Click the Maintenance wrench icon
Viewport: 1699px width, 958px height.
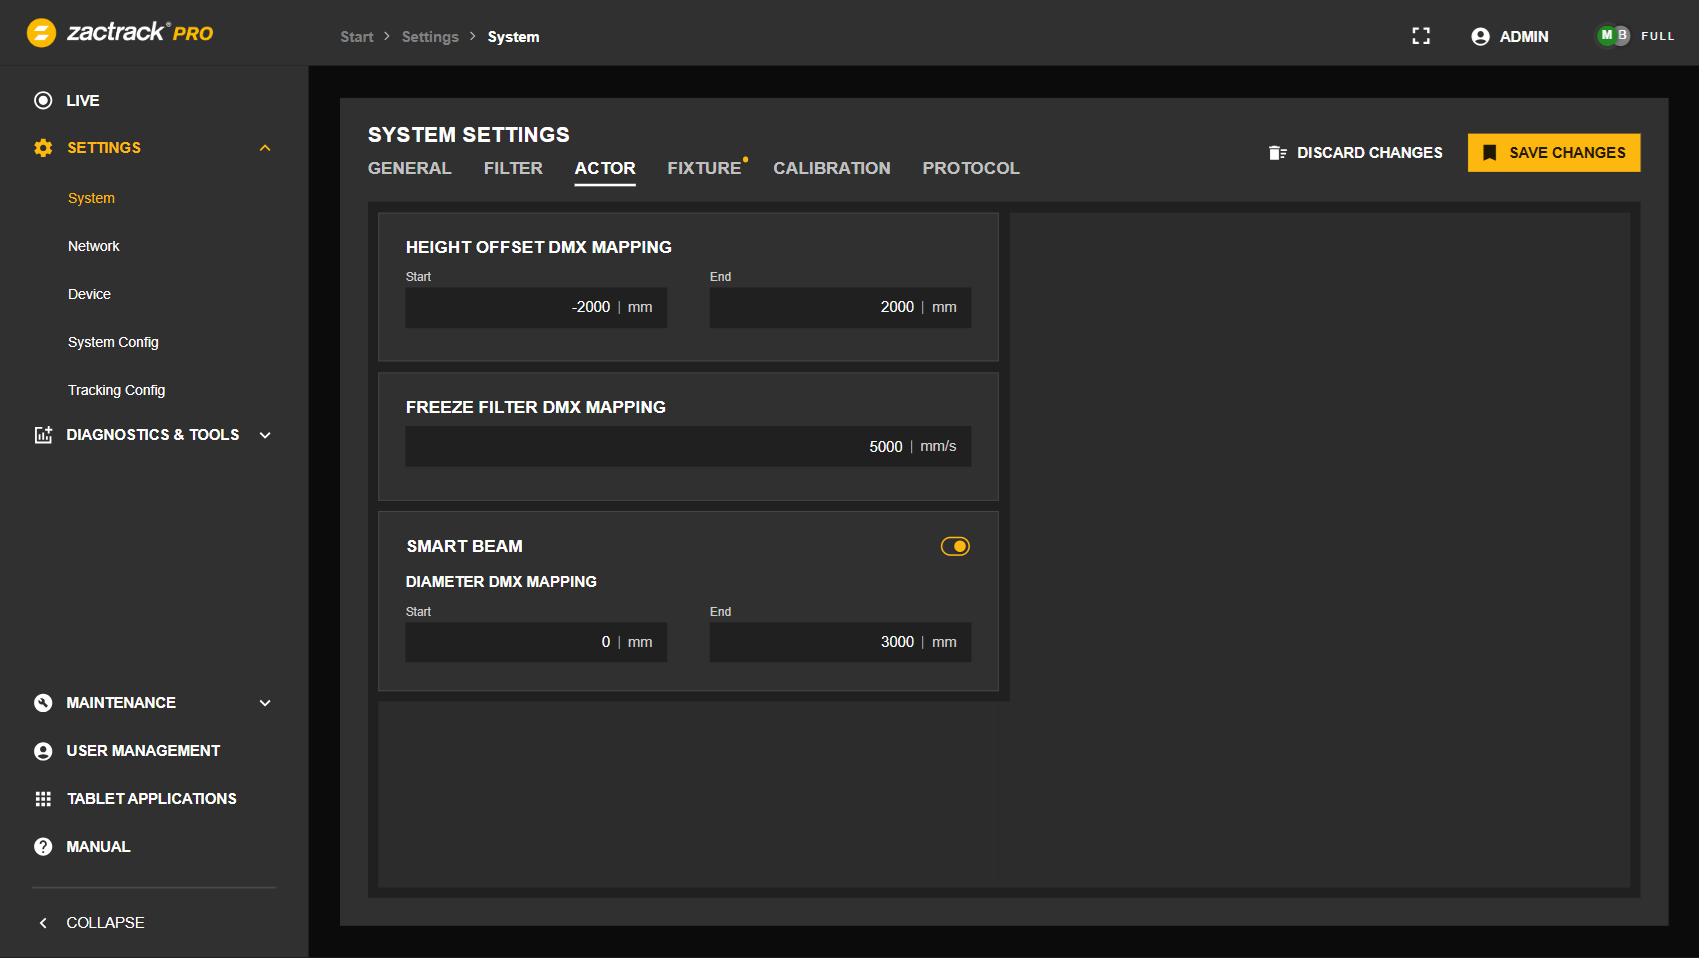[x=43, y=703]
